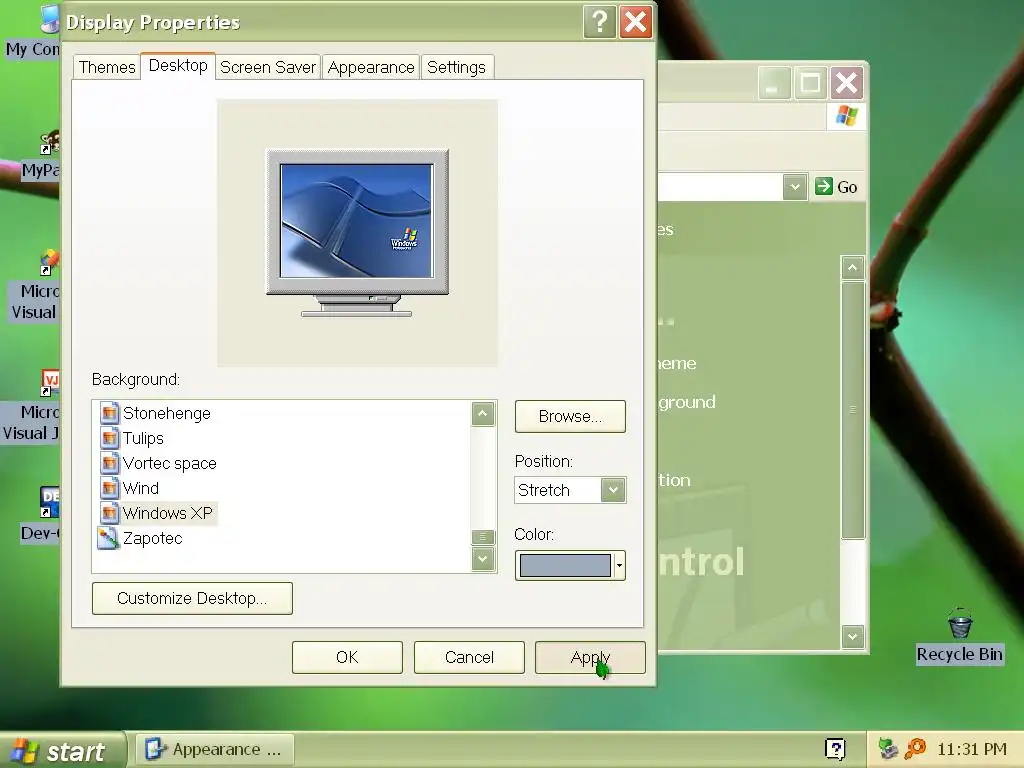Viewport: 1024px width, 768px height.
Task: Click the taskbar help question-mark icon
Action: pyautogui.click(x=835, y=749)
